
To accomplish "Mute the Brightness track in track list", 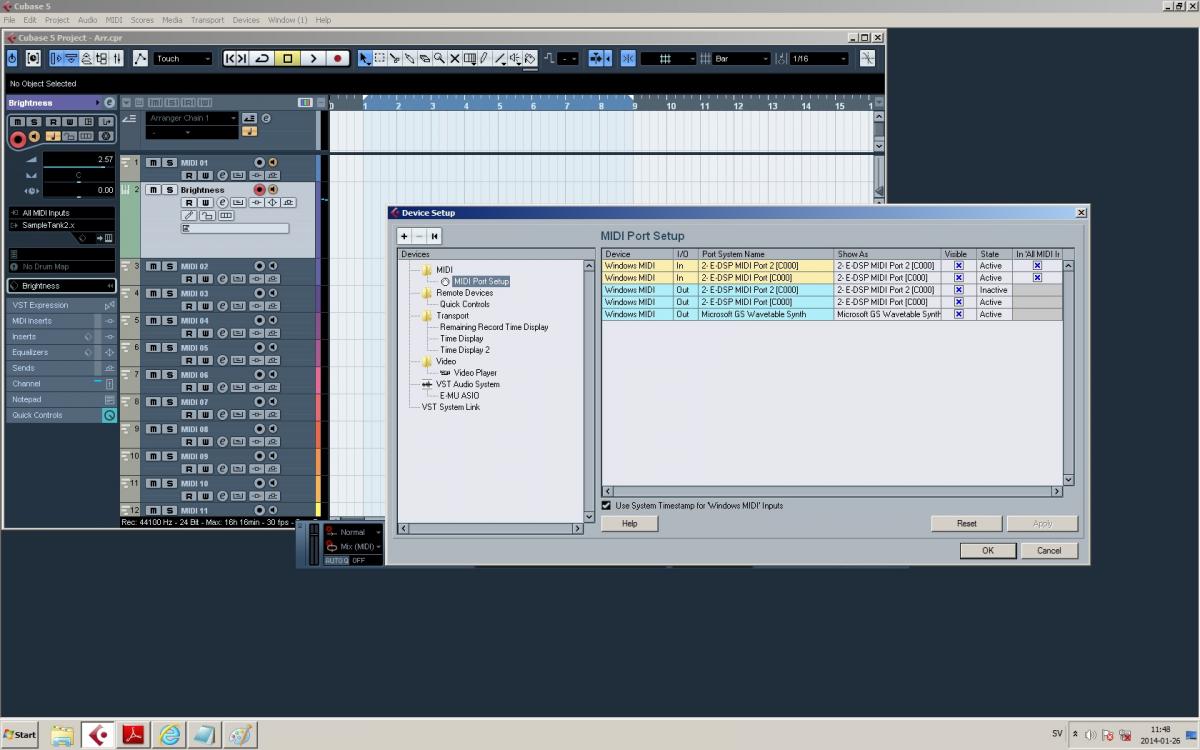I will pos(153,190).
